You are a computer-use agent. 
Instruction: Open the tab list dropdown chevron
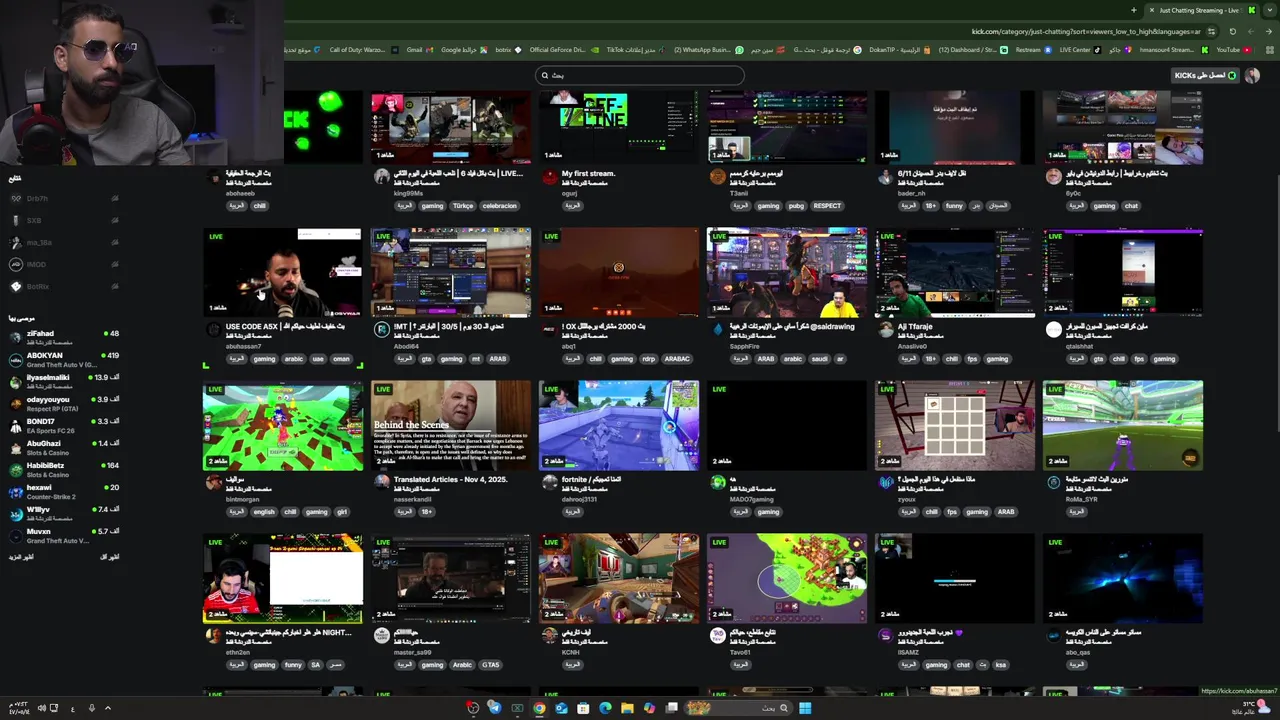point(1270,10)
